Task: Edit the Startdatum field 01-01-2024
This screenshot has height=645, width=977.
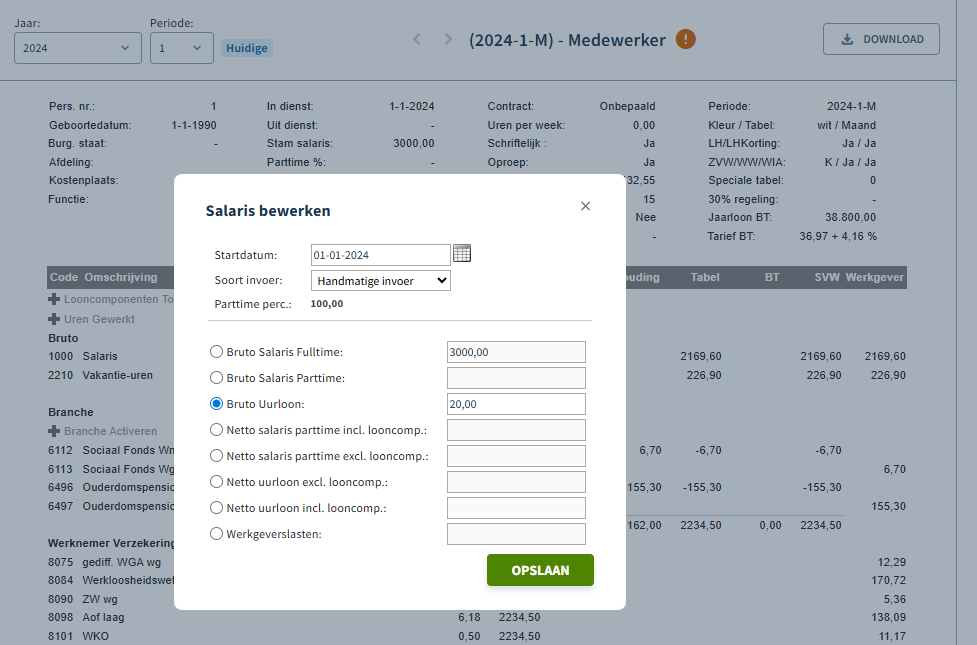Action: pos(381,255)
